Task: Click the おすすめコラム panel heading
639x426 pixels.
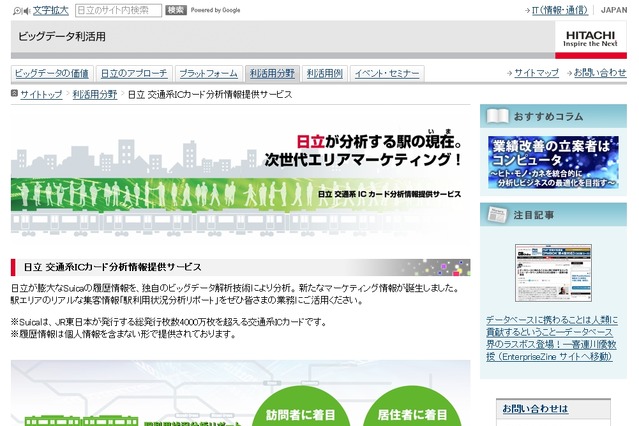Action: (548, 117)
